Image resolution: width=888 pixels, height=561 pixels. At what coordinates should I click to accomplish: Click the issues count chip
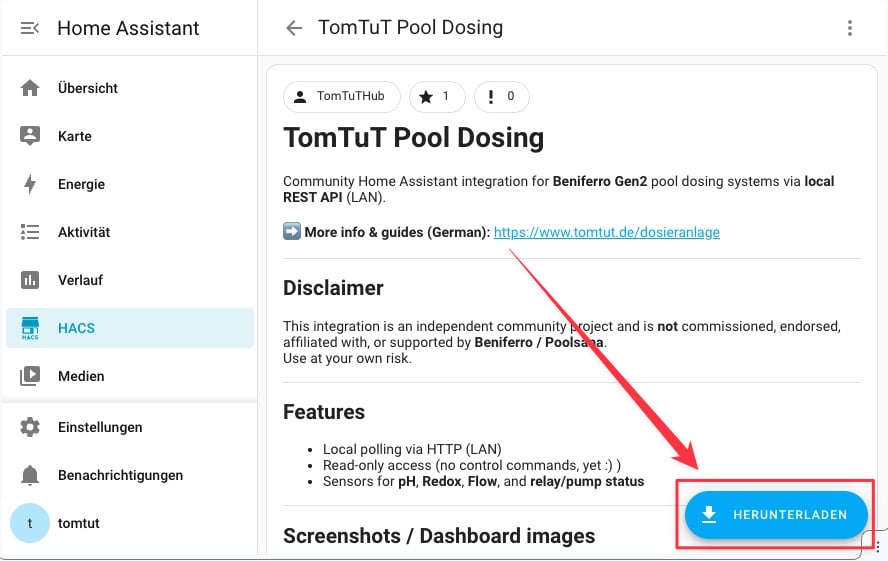pos(501,97)
